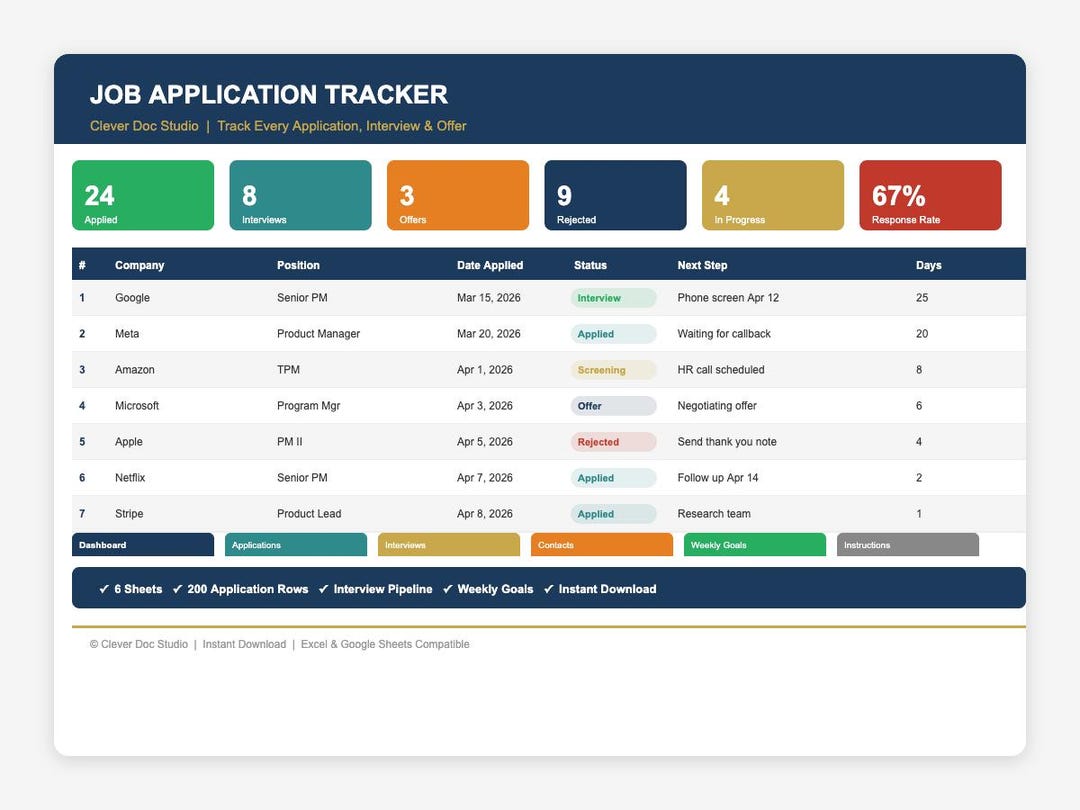Click the PM II position cell
Image resolution: width=1080 pixels, height=810 pixels.
(x=289, y=442)
